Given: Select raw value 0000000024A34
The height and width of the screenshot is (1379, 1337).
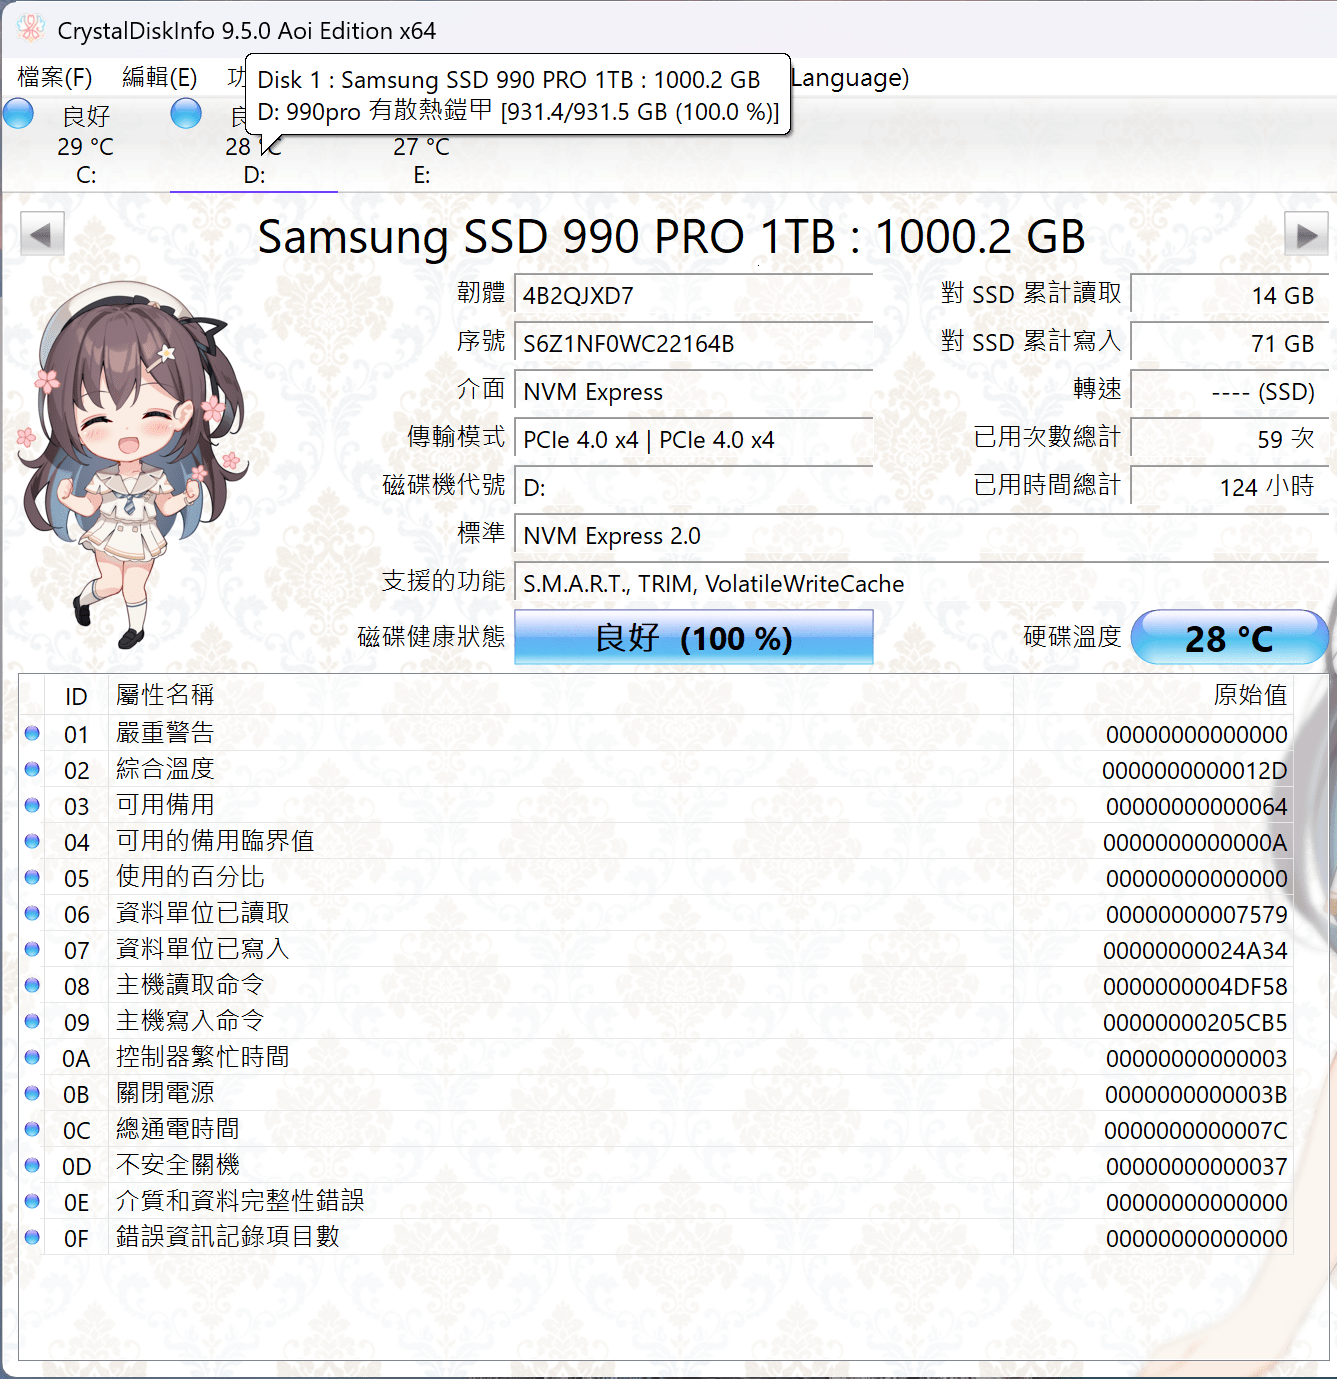Looking at the screenshot, I should click(1196, 950).
